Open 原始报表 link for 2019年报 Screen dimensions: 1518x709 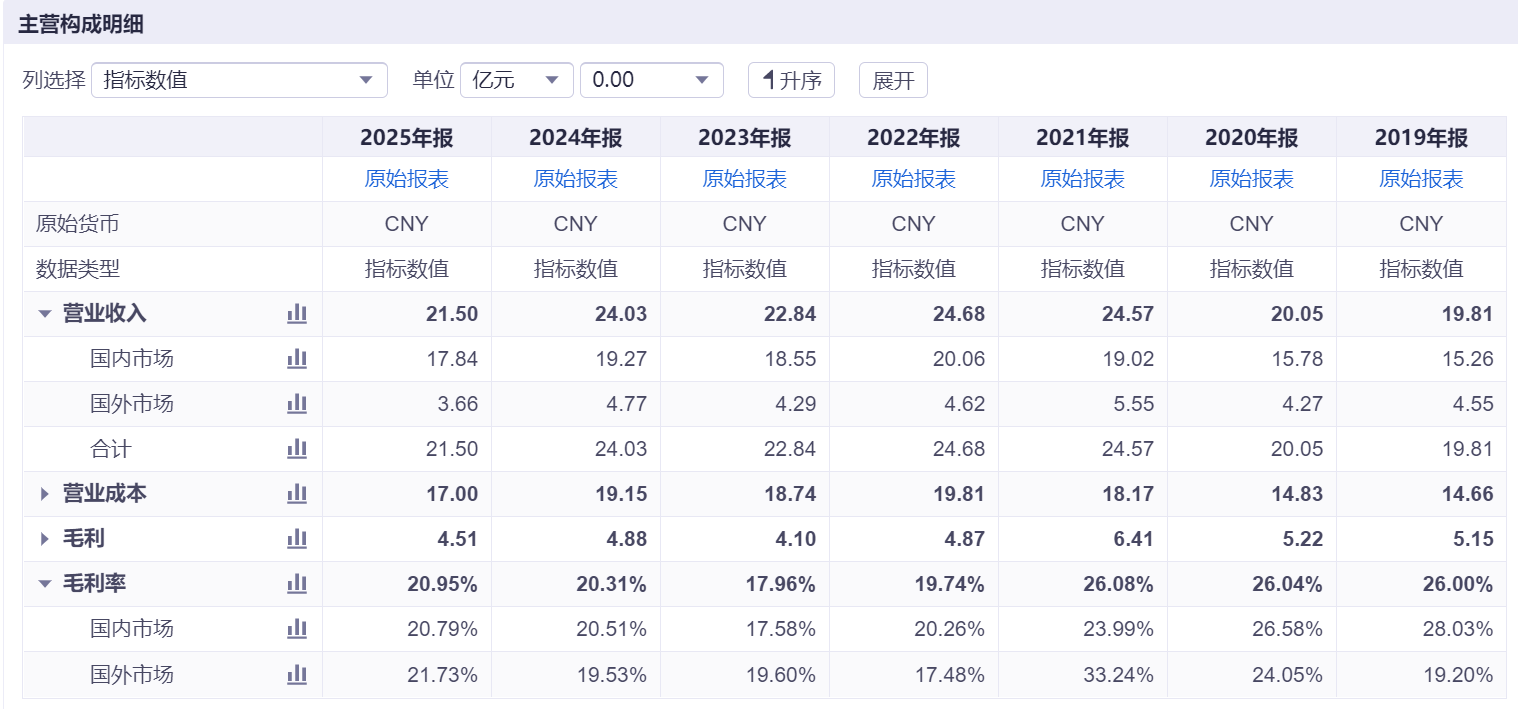pyautogui.click(x=1421, y=179)
